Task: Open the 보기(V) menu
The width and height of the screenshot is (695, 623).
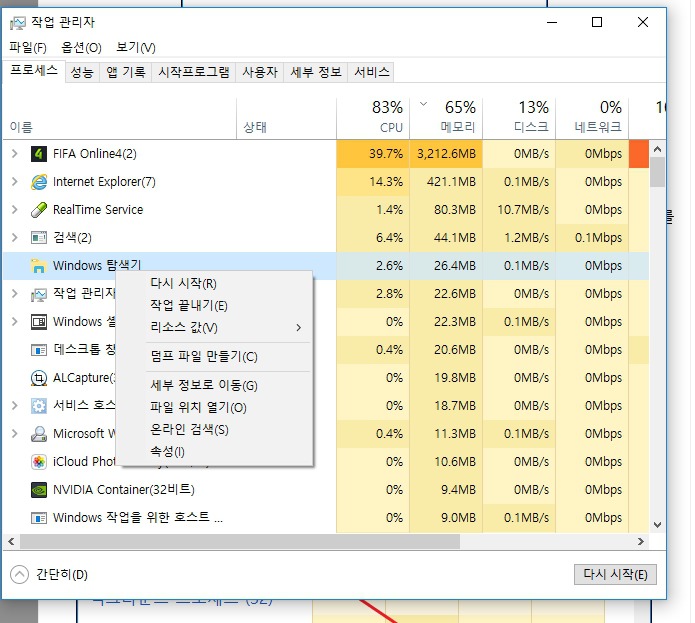Action: click(136, 47)
